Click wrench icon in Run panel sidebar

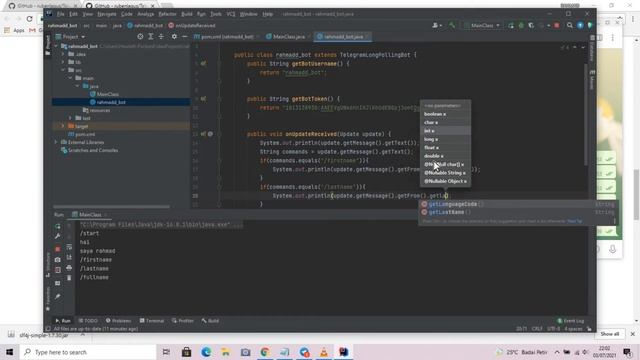58,236
